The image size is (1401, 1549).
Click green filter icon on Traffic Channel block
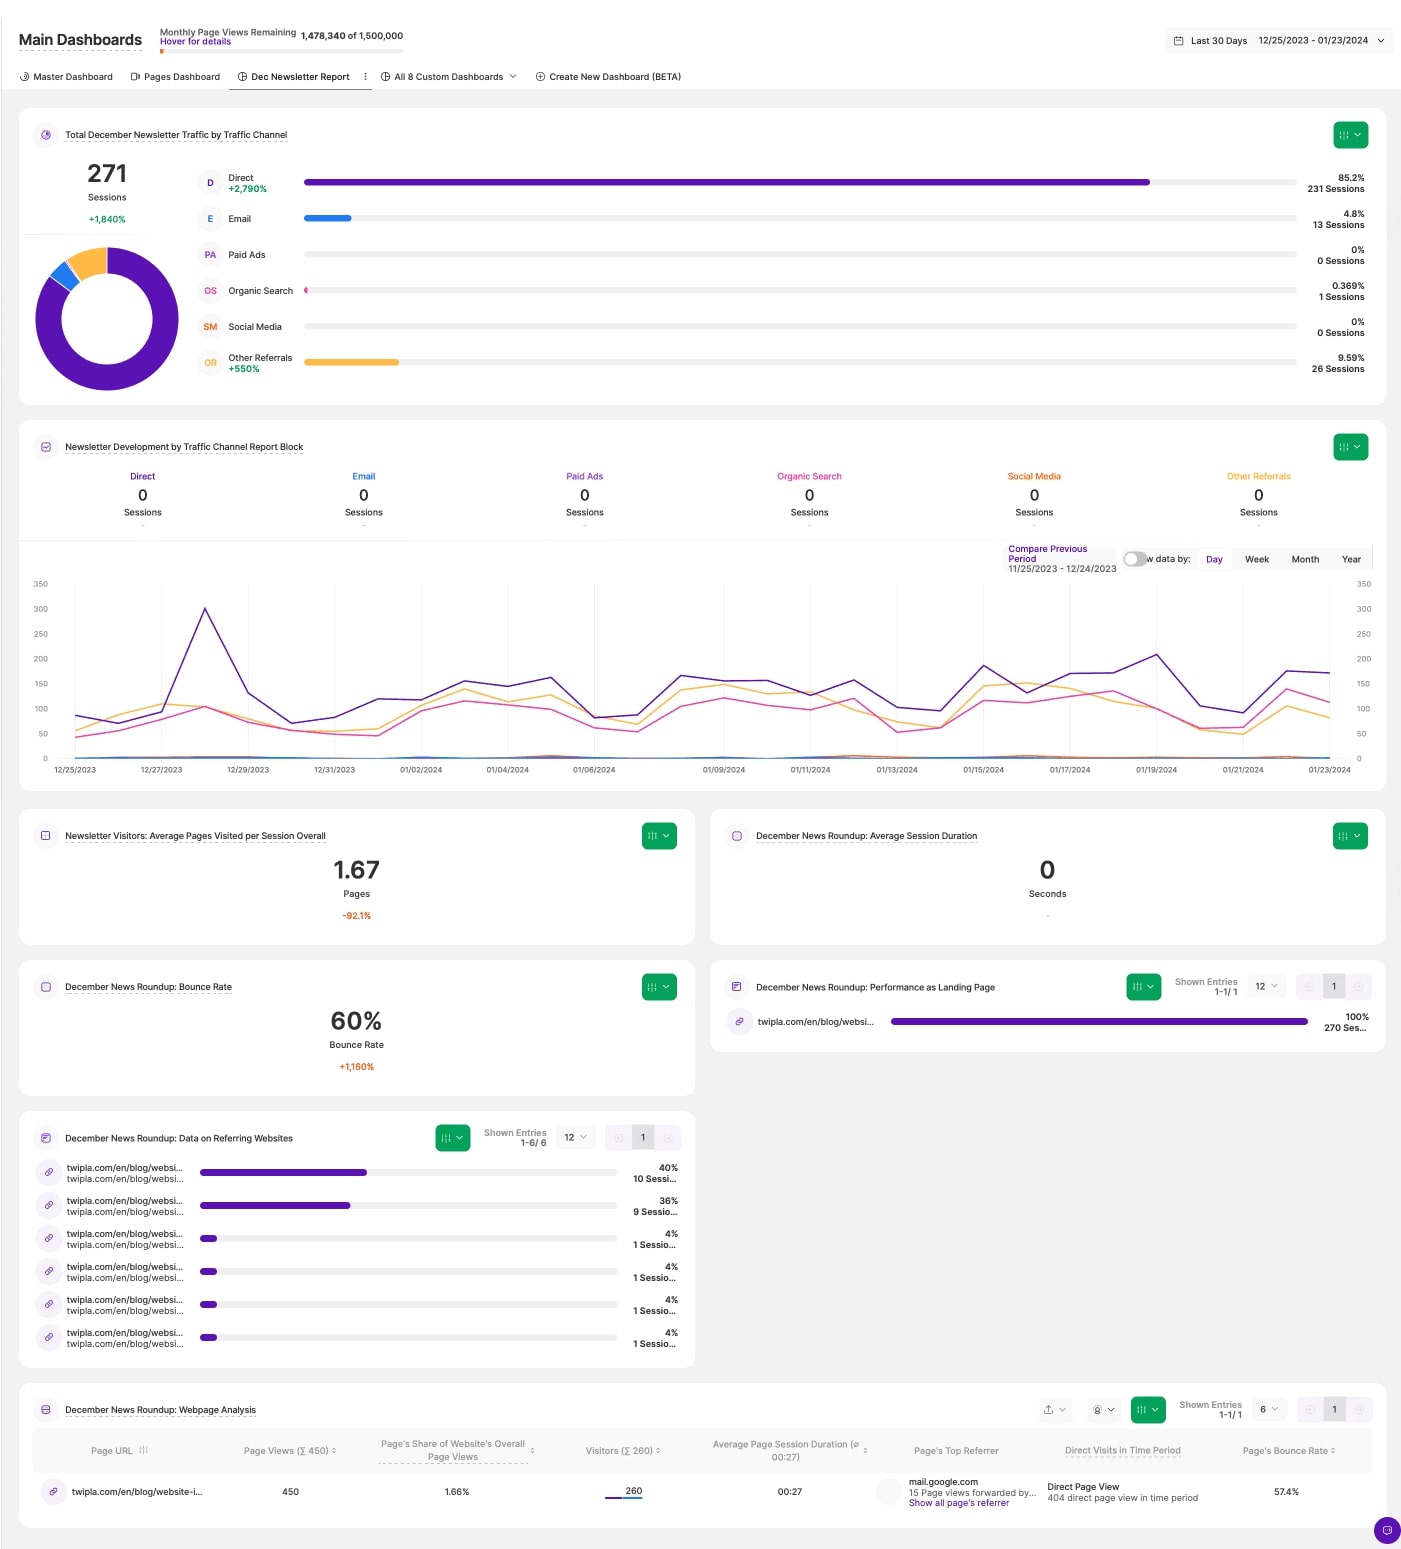click(x=1350, y=135)
